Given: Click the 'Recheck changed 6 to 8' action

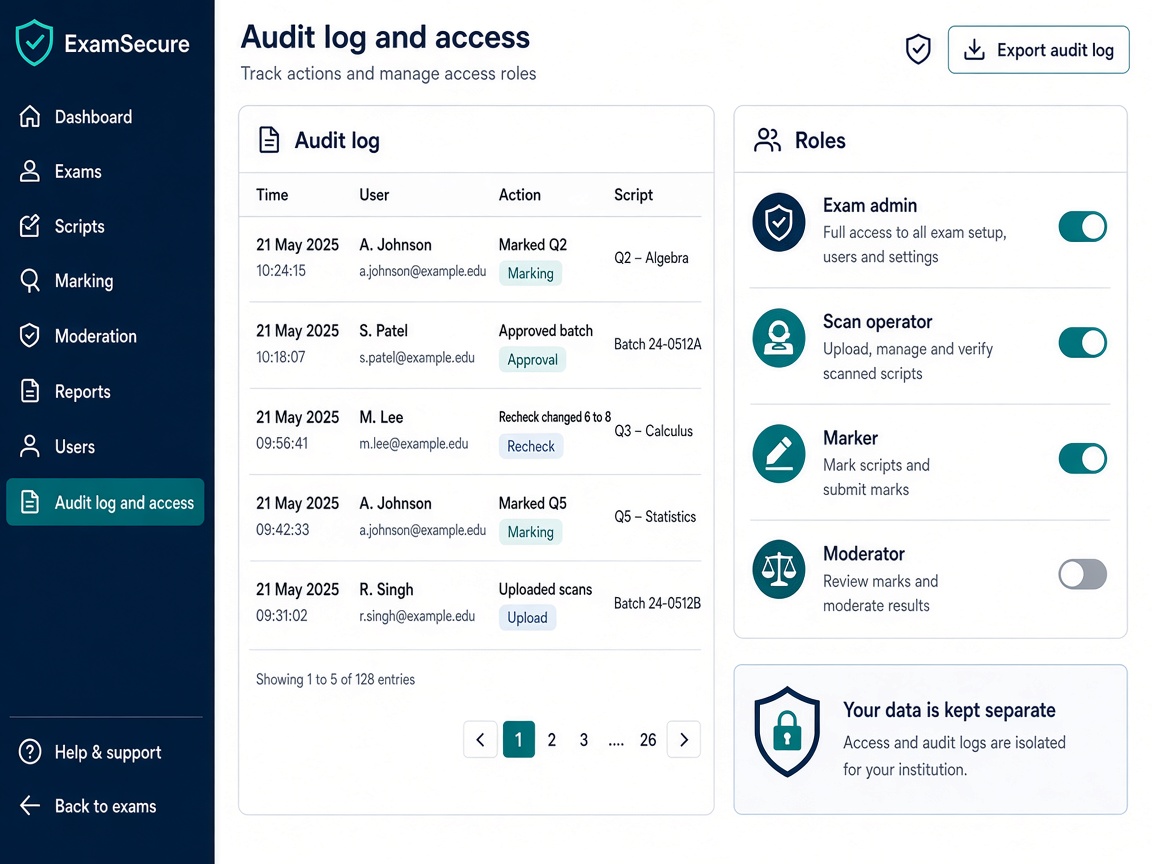Looking at the screenshot, I should tap(555, 417).
